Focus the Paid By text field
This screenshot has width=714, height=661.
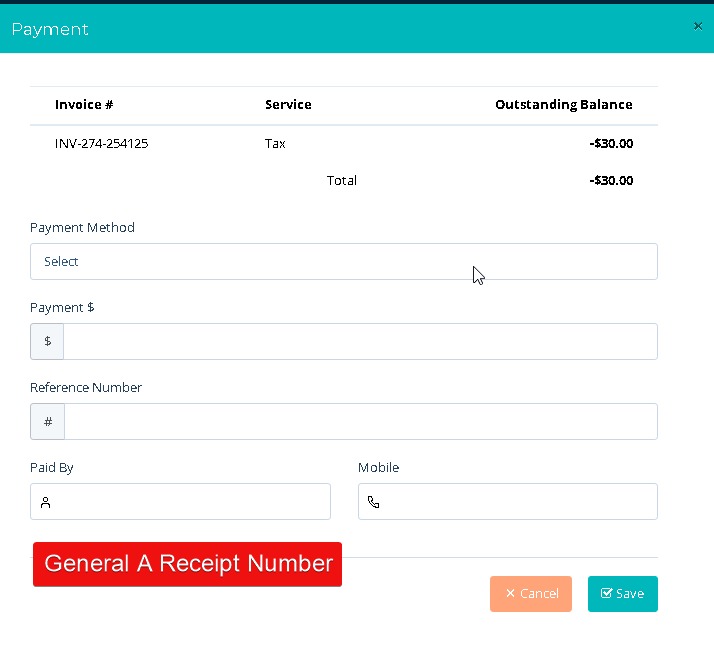click(180, 502)
